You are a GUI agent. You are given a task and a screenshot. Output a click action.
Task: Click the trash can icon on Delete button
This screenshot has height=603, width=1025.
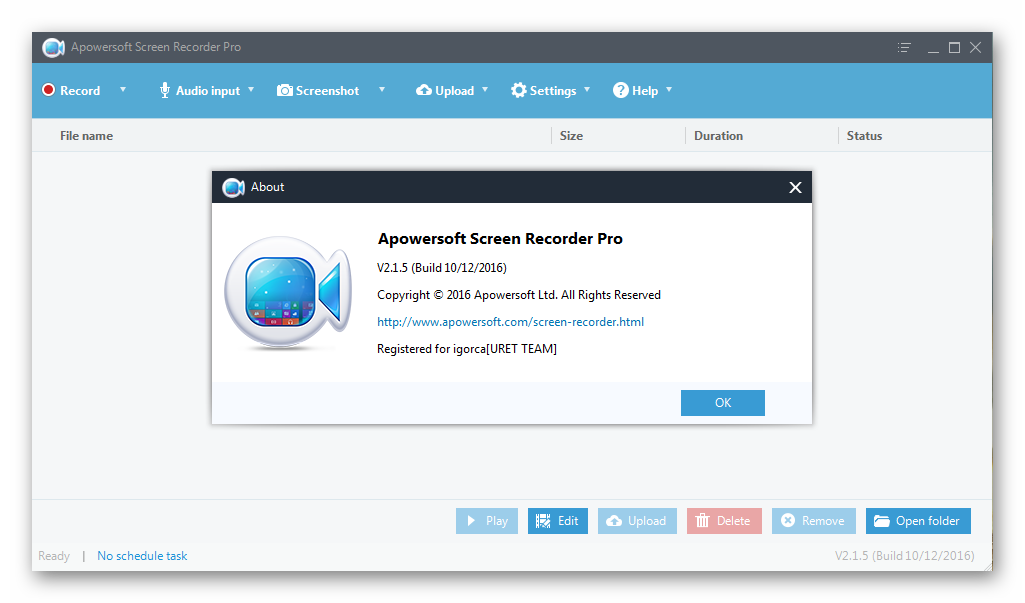point(703,521)
